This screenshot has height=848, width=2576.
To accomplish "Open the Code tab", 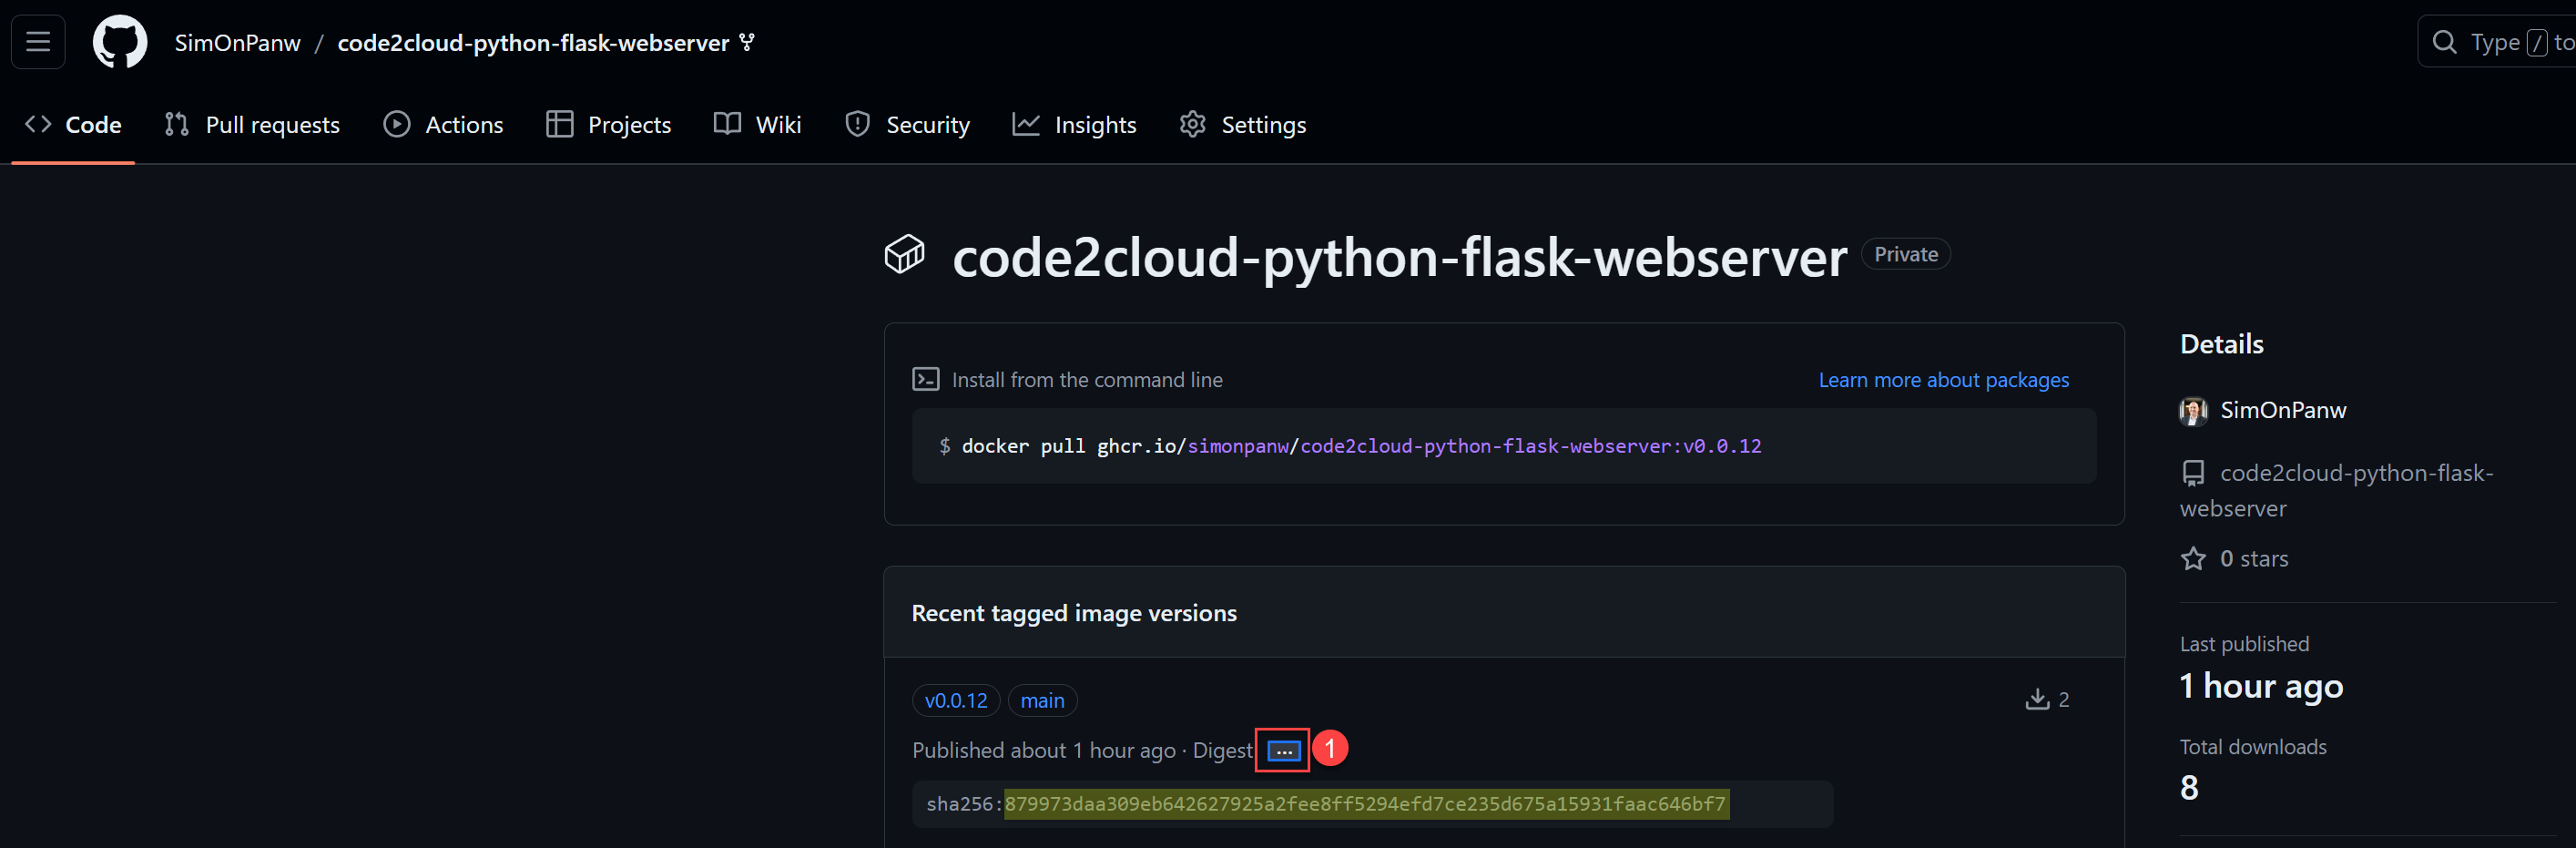I will (73, 125).
